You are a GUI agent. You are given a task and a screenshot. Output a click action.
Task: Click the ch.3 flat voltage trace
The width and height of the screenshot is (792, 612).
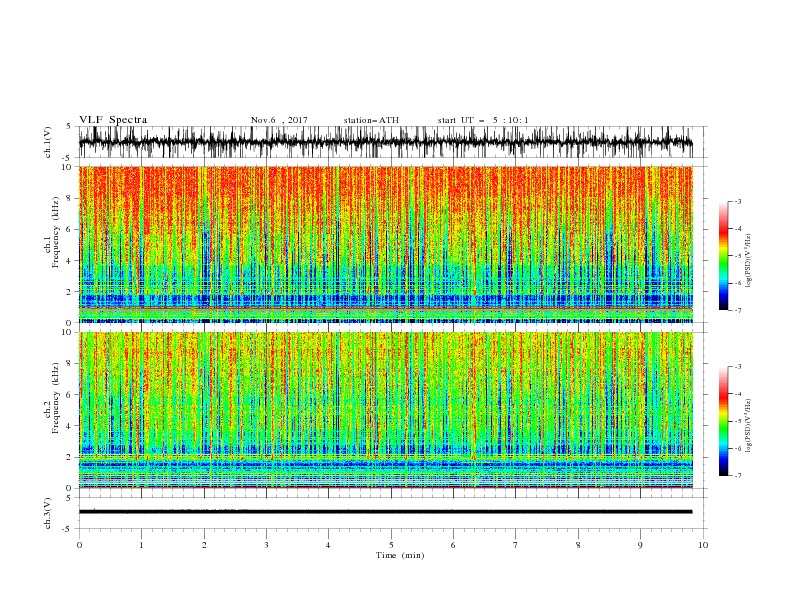[385, 512]
